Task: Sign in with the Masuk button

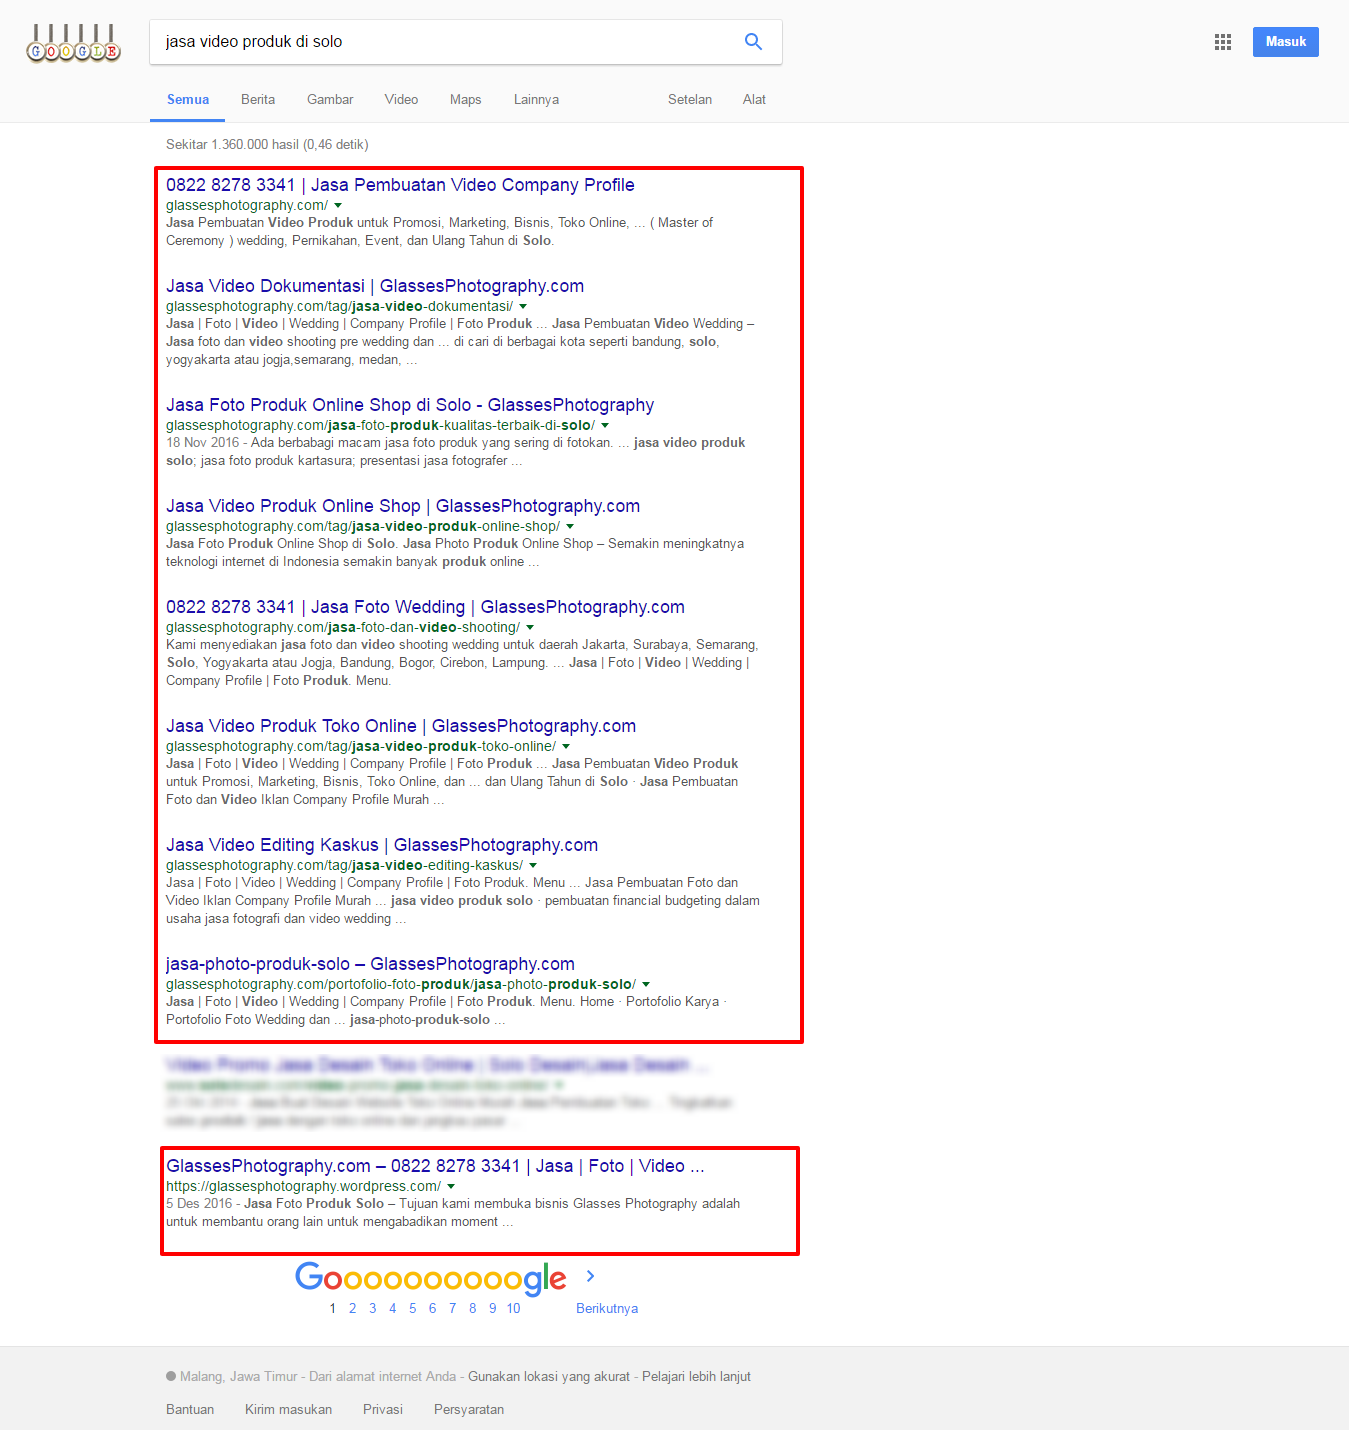Action: 1286,42
